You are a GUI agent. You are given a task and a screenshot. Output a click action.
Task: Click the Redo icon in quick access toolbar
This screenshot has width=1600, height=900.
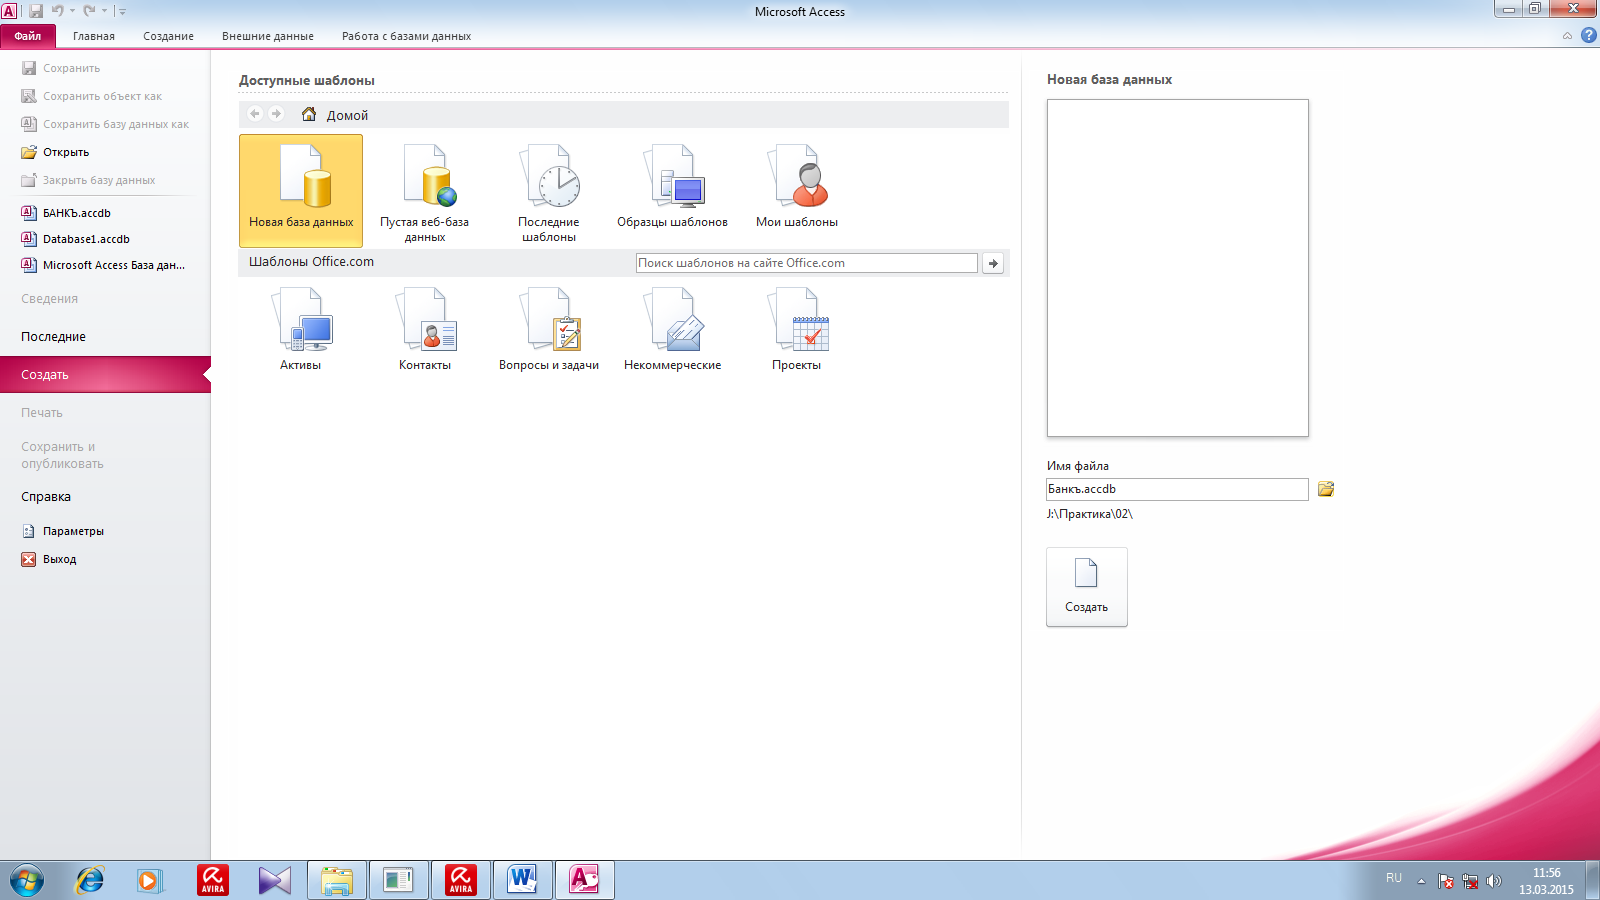[89, 11]
